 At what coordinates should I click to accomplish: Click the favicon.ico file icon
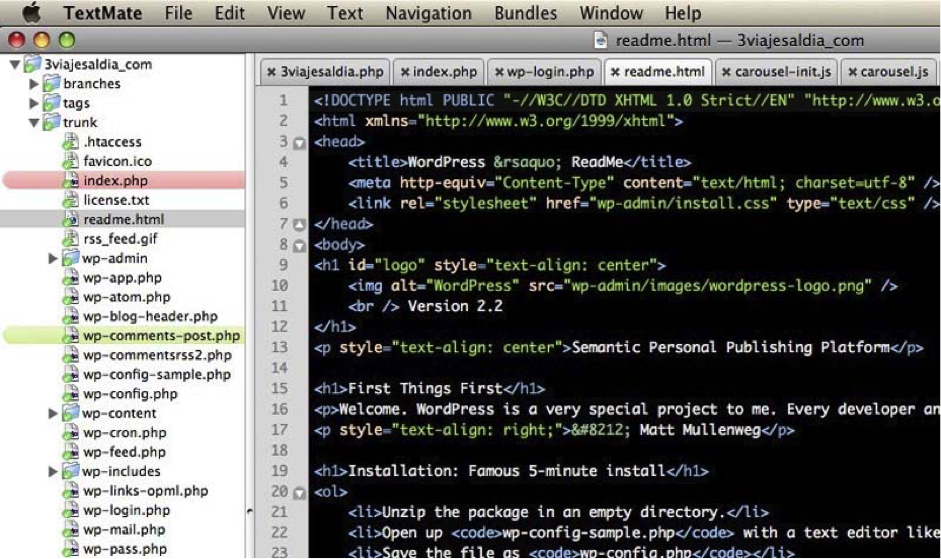71,161
